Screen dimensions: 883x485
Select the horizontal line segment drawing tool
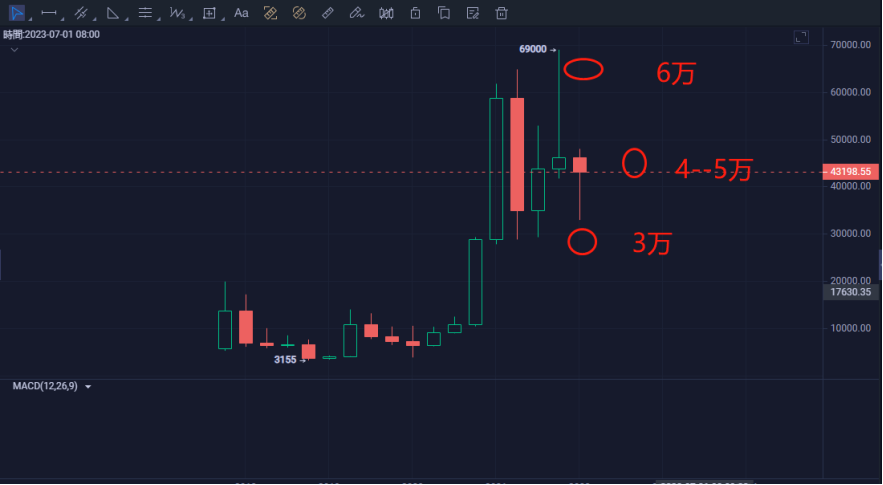[x=49, y=12]
